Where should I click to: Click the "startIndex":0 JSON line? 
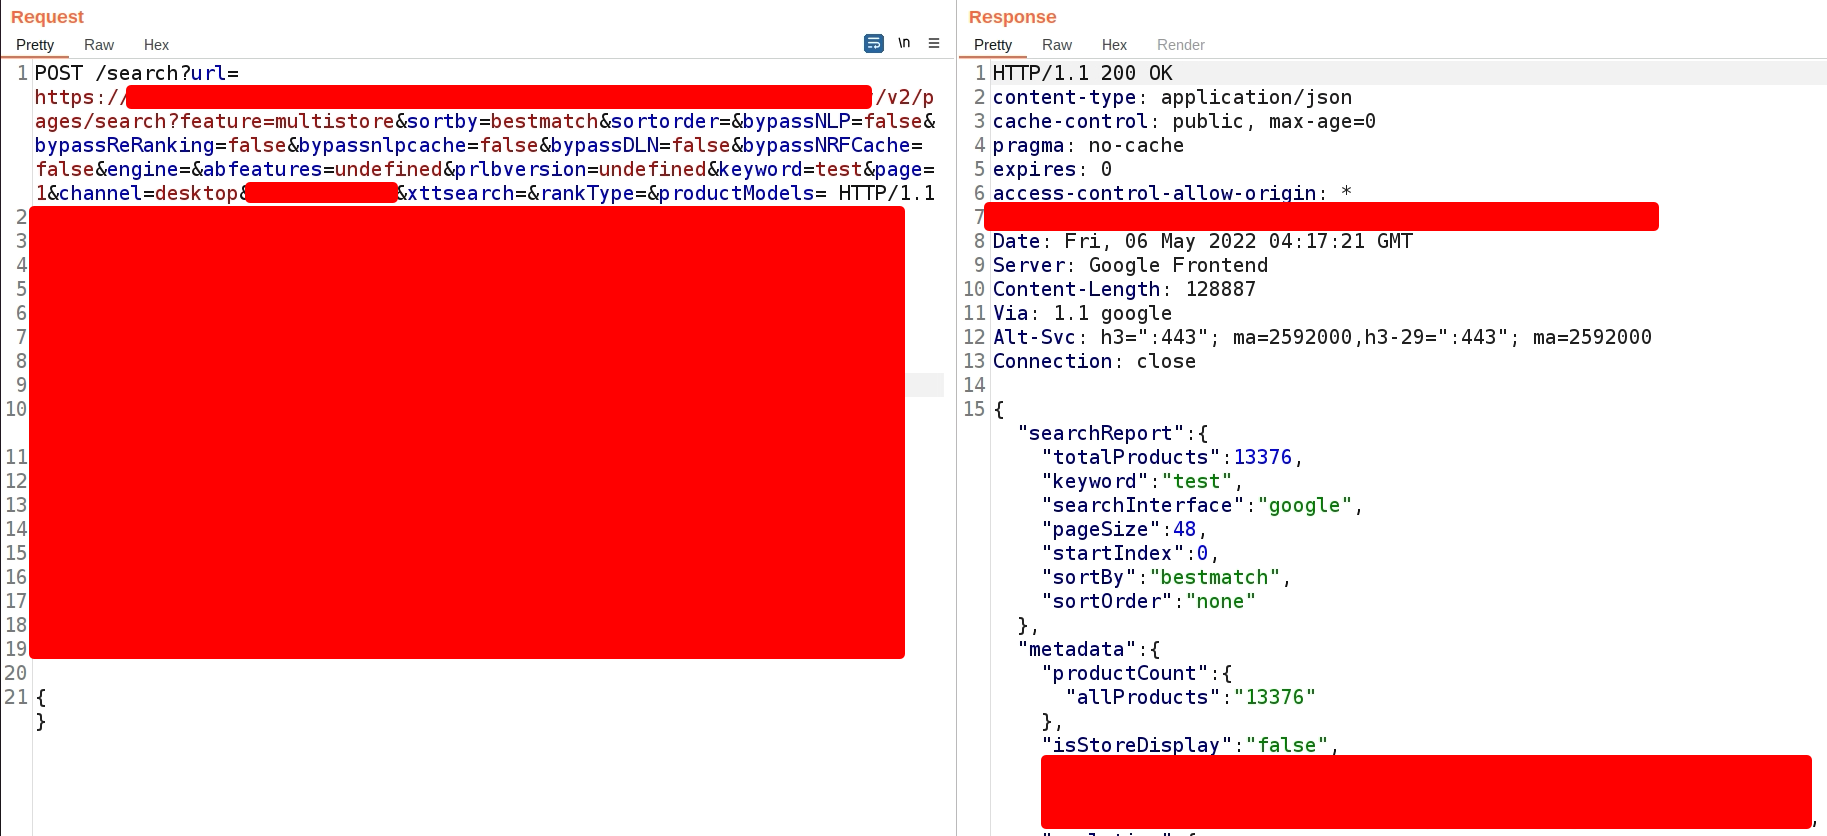tap(1131, 553)
